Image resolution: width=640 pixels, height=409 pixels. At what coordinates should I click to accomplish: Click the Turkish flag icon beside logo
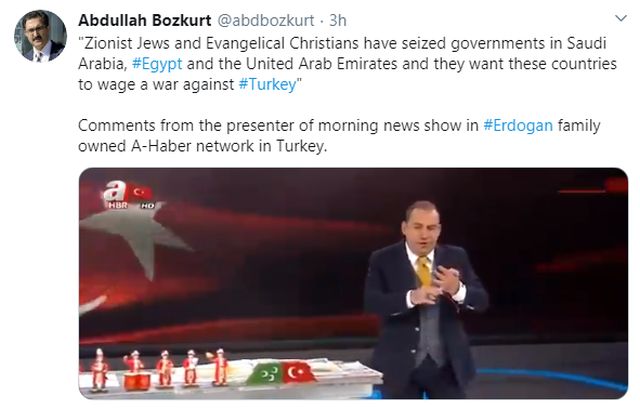pos(142,192)
